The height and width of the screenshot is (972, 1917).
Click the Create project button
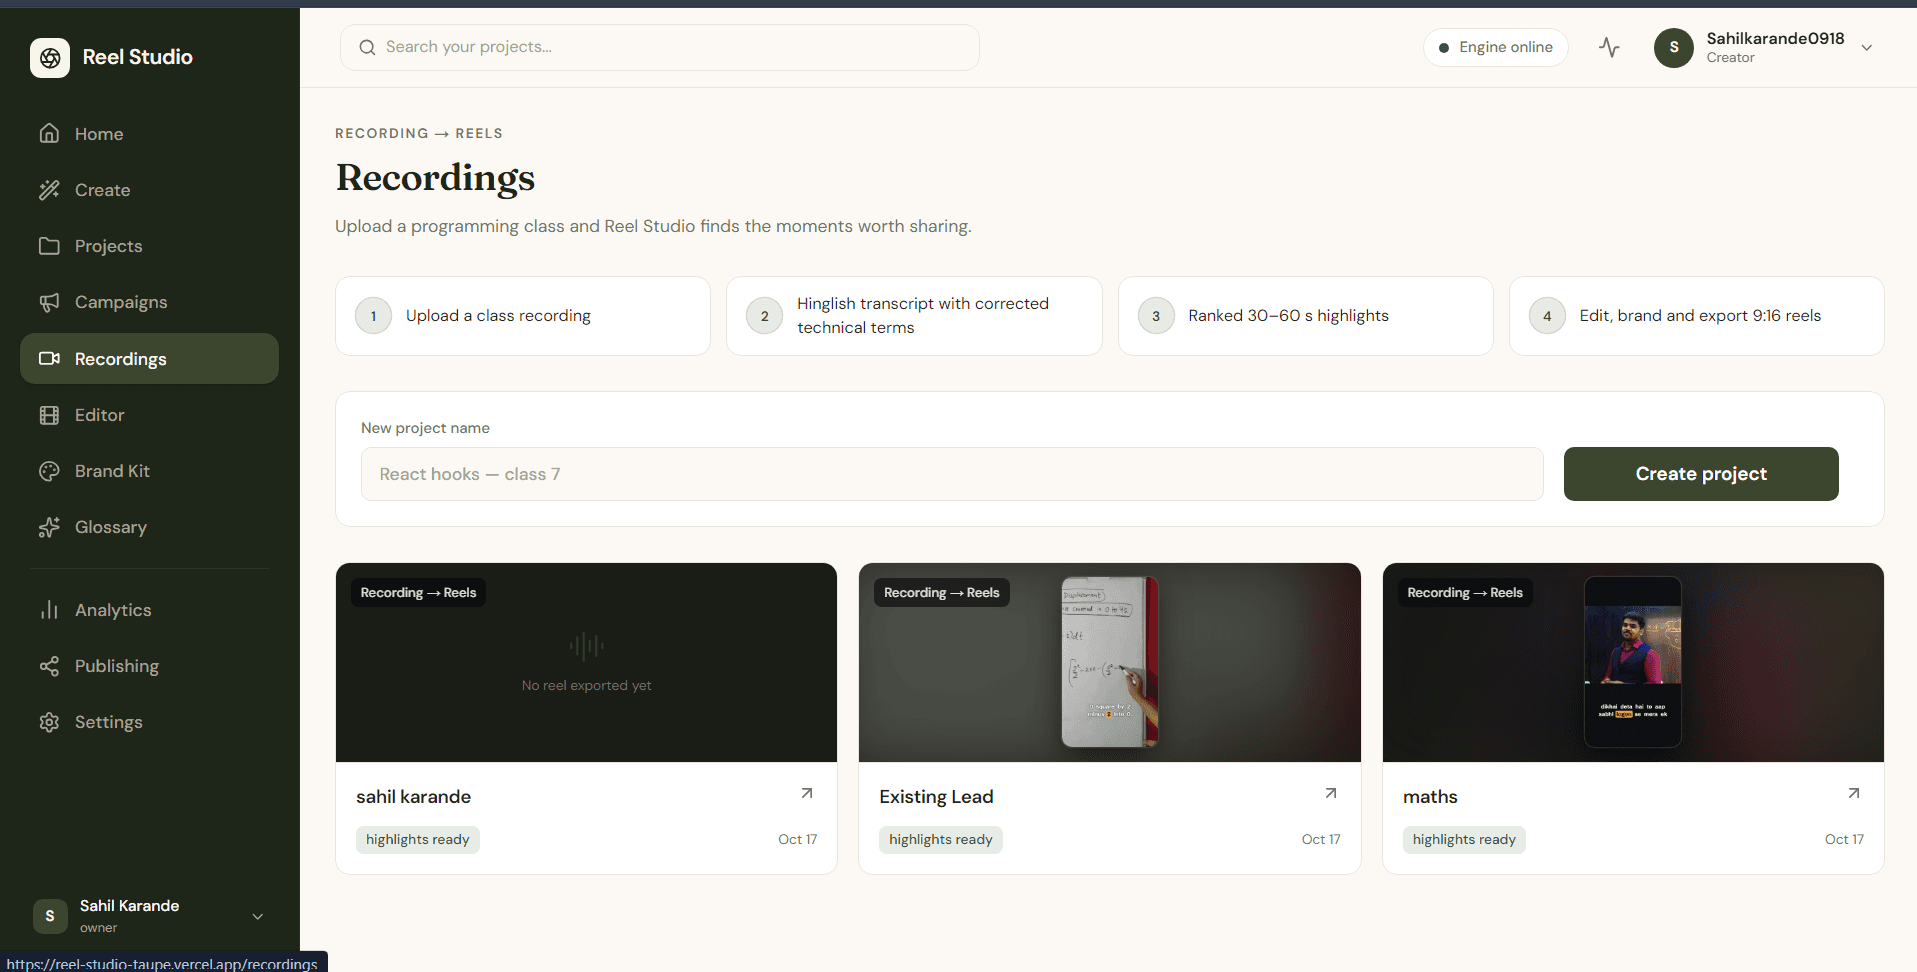[1701, 474]
